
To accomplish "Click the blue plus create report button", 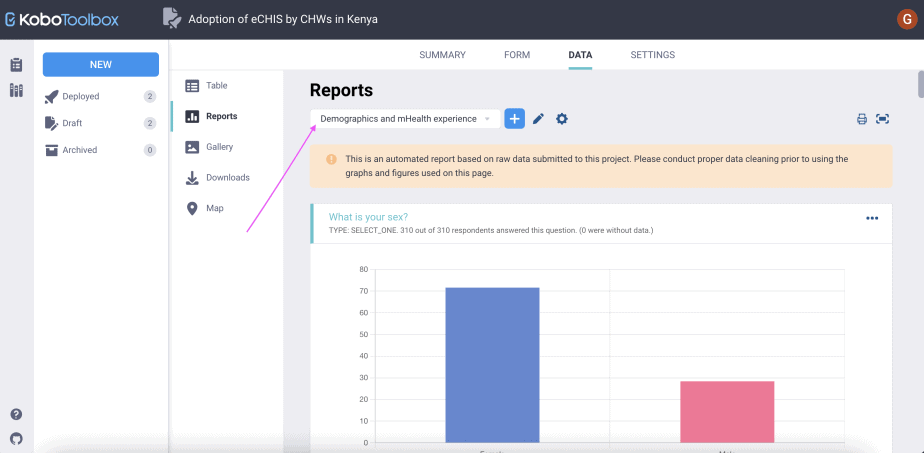I will (x=514, y=119).
